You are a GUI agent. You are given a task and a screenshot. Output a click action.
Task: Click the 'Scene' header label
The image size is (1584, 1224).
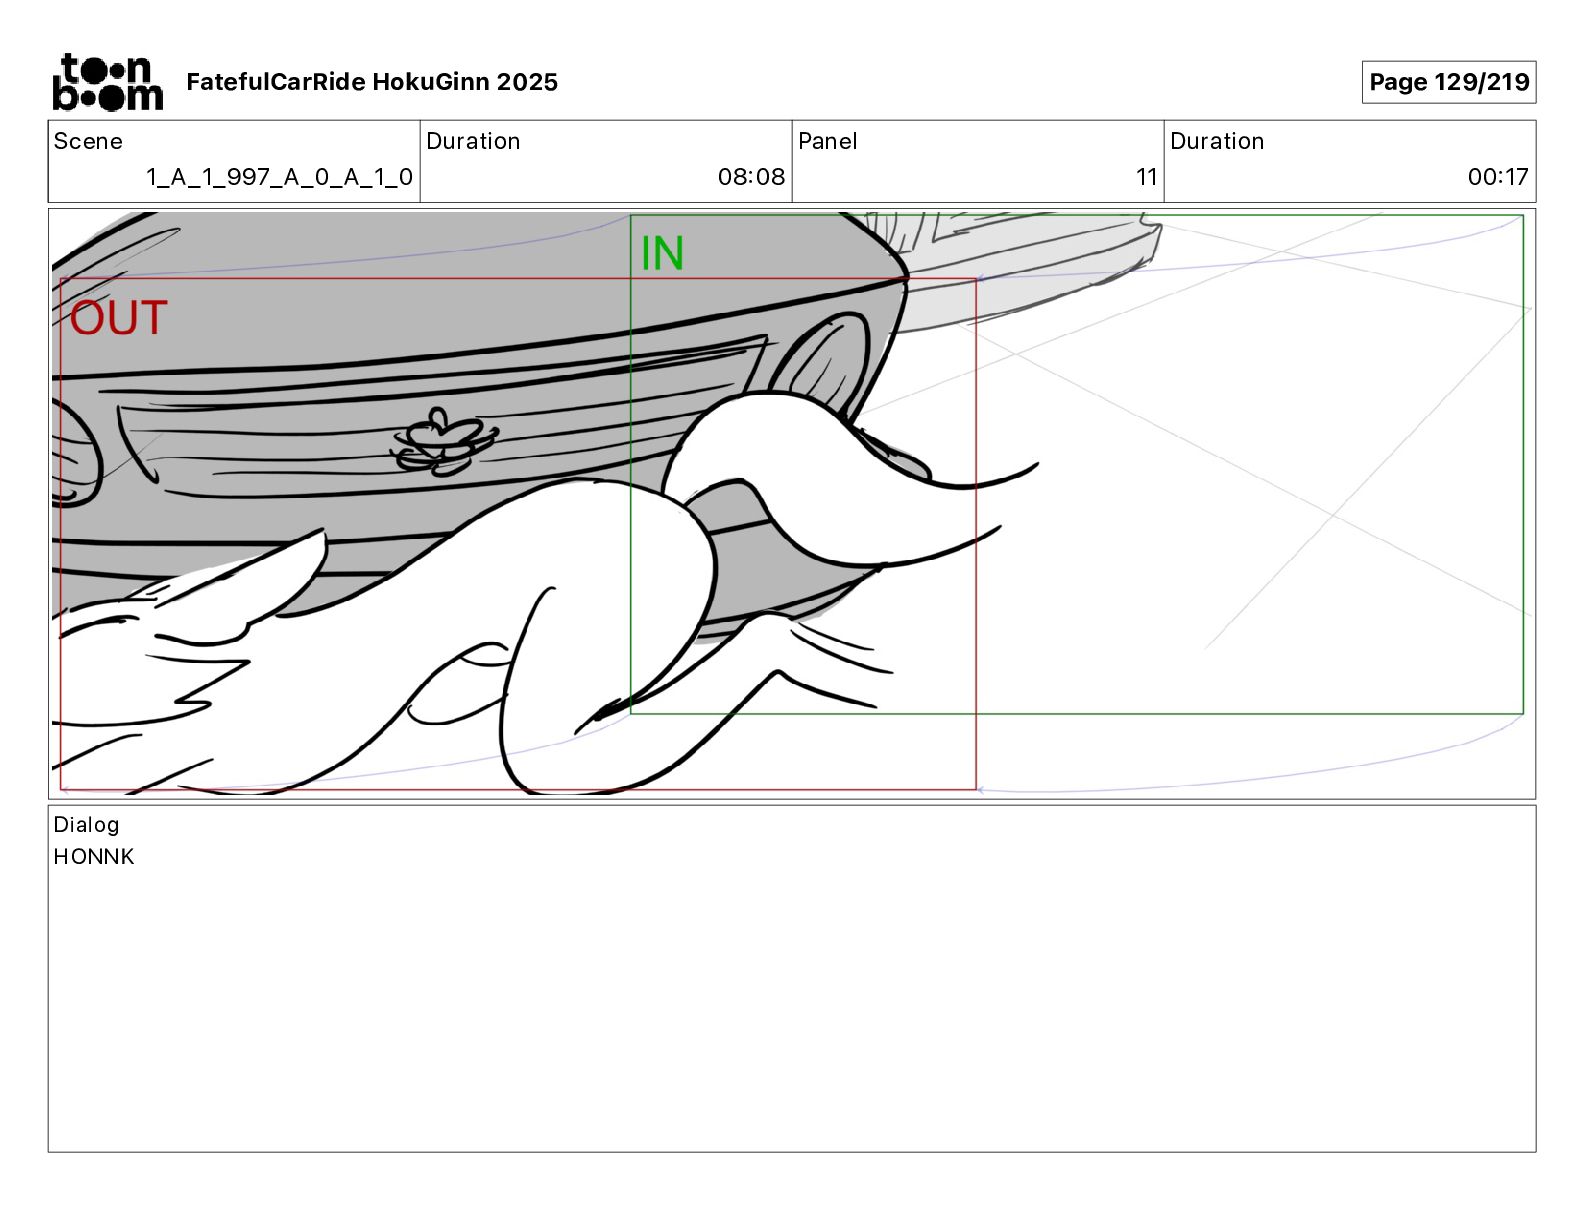coord(88,141)
